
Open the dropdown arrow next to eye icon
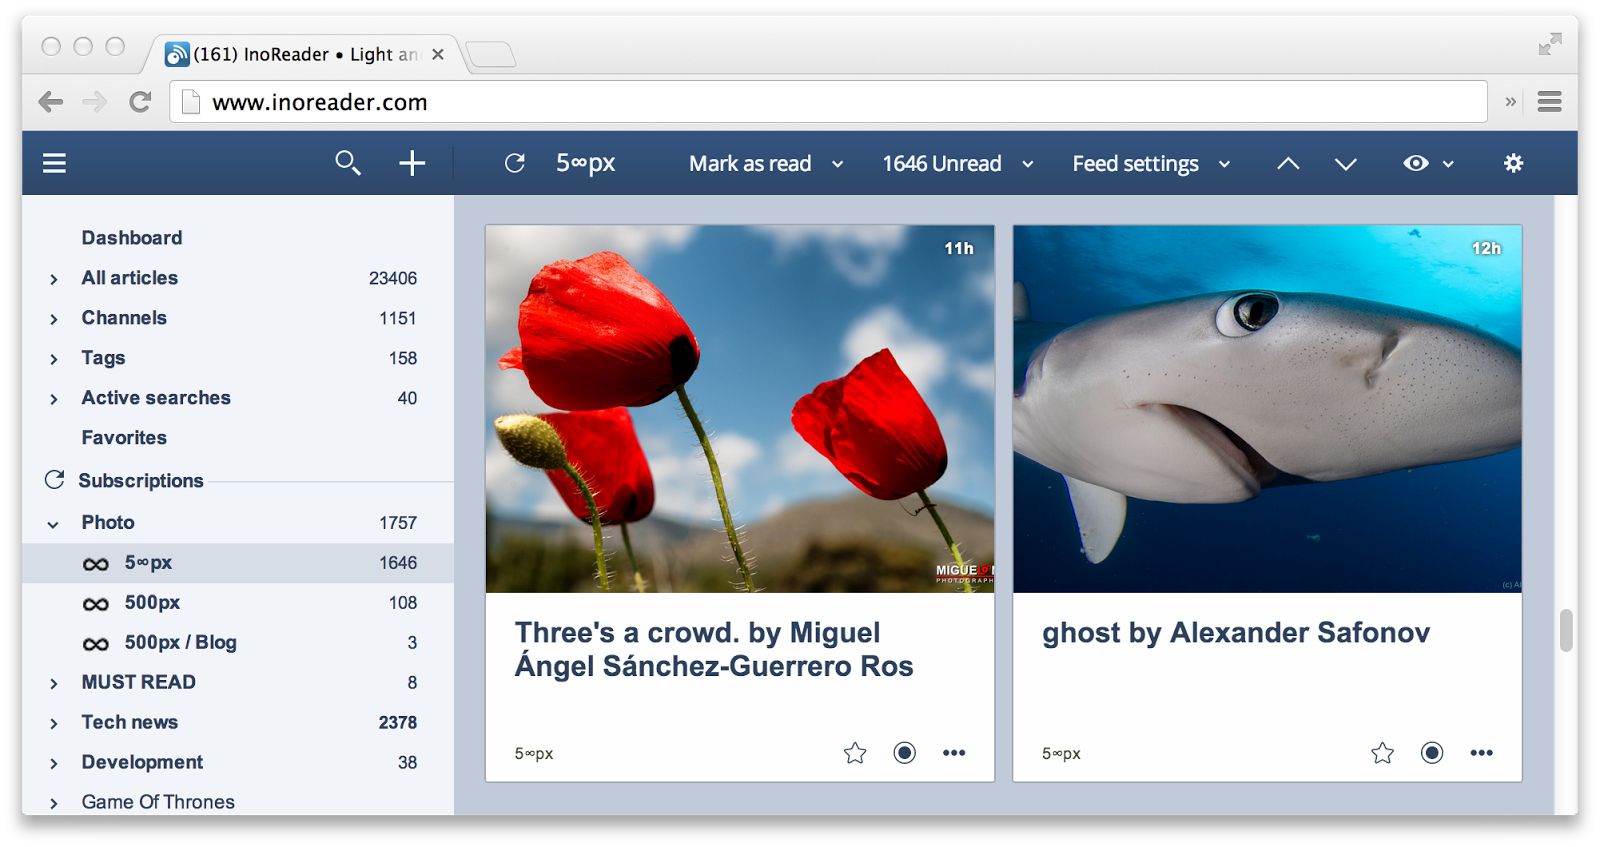pyautogui.click(x=1448, y=164)
